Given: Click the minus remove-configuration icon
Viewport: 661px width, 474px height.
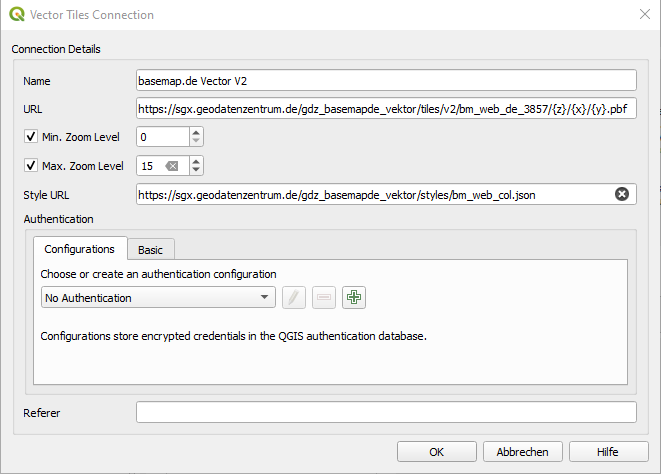Looking at the screenshot, I should (x=324, y=297).
